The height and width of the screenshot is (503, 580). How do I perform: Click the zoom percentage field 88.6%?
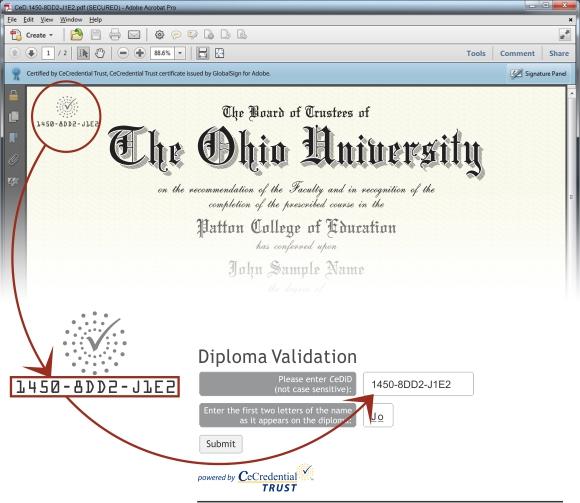pos(162,53)
